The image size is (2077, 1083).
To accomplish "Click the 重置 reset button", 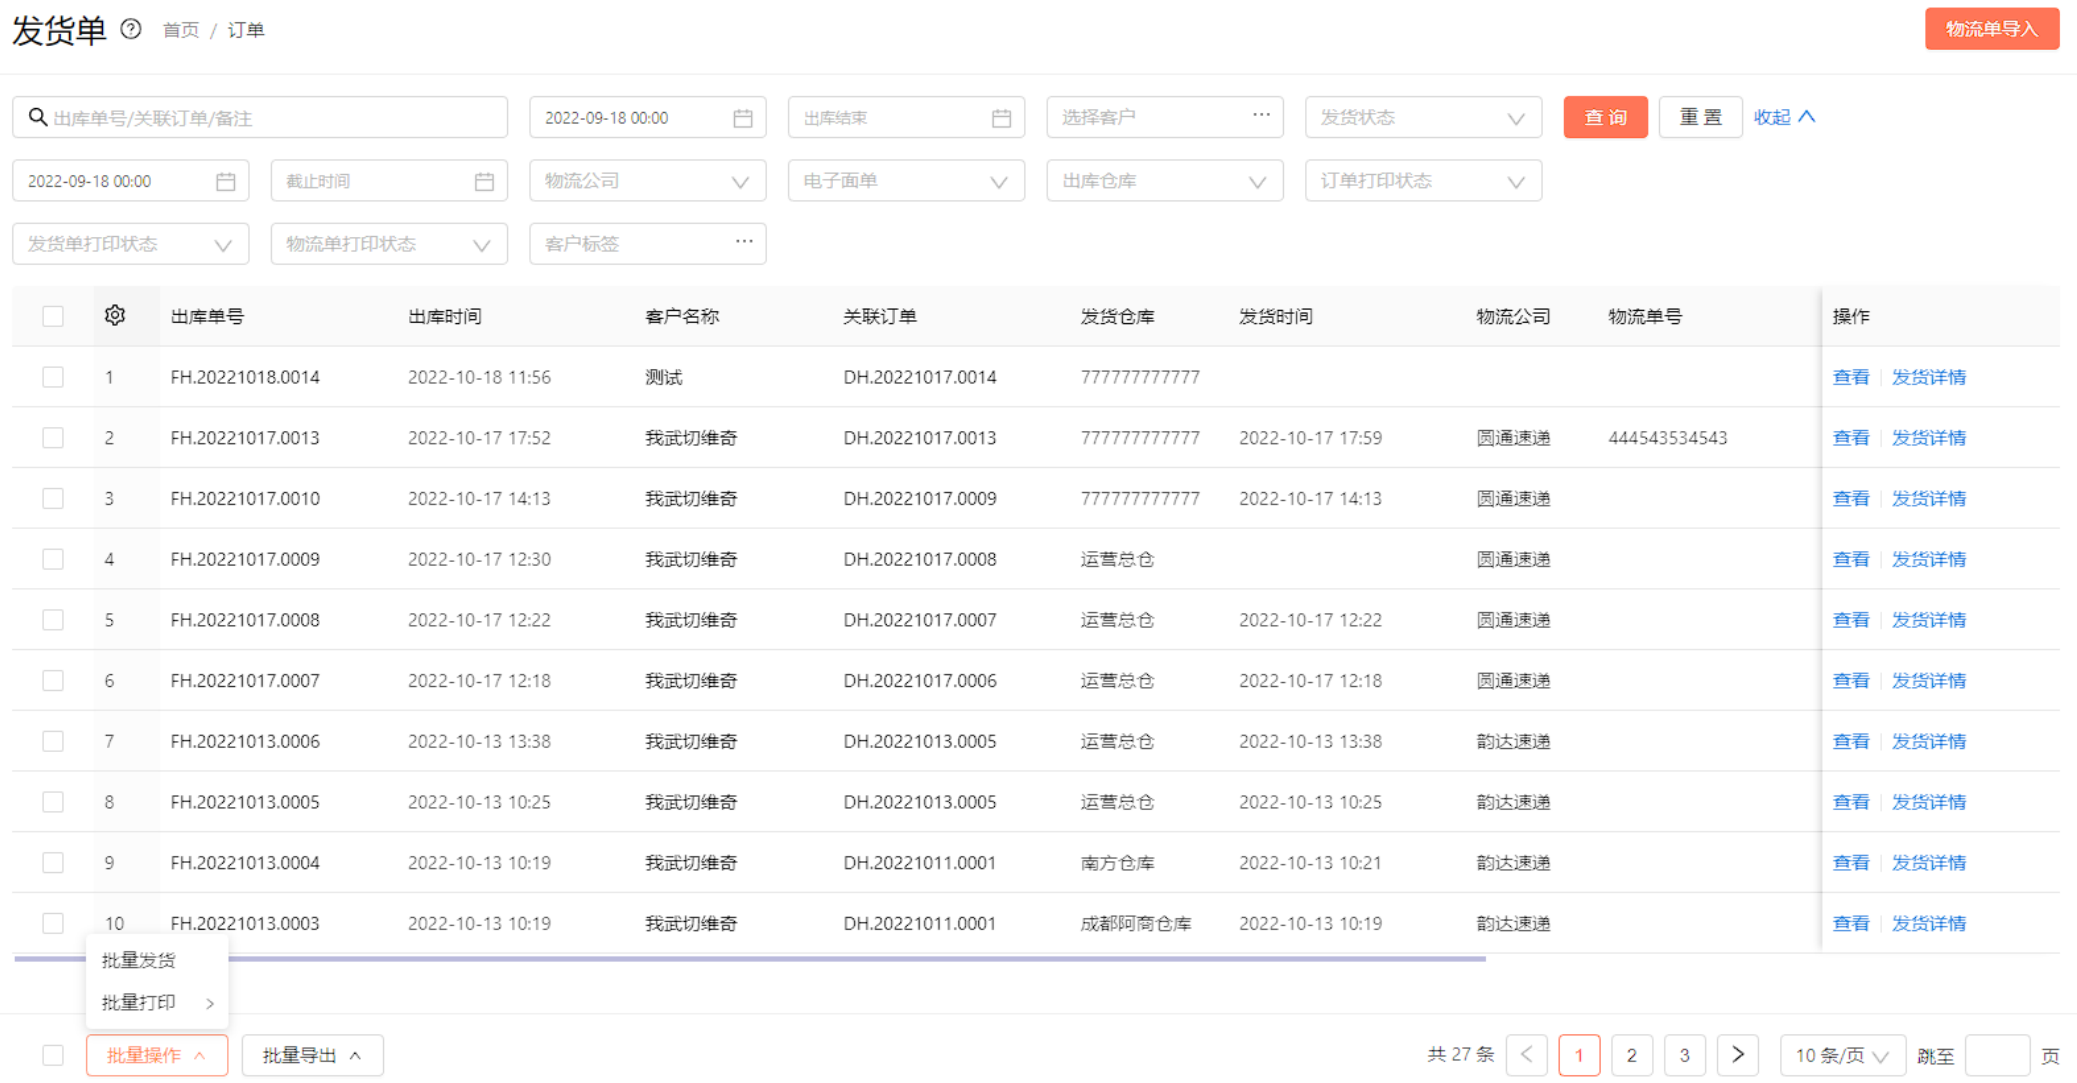I will click(1700, 117).
